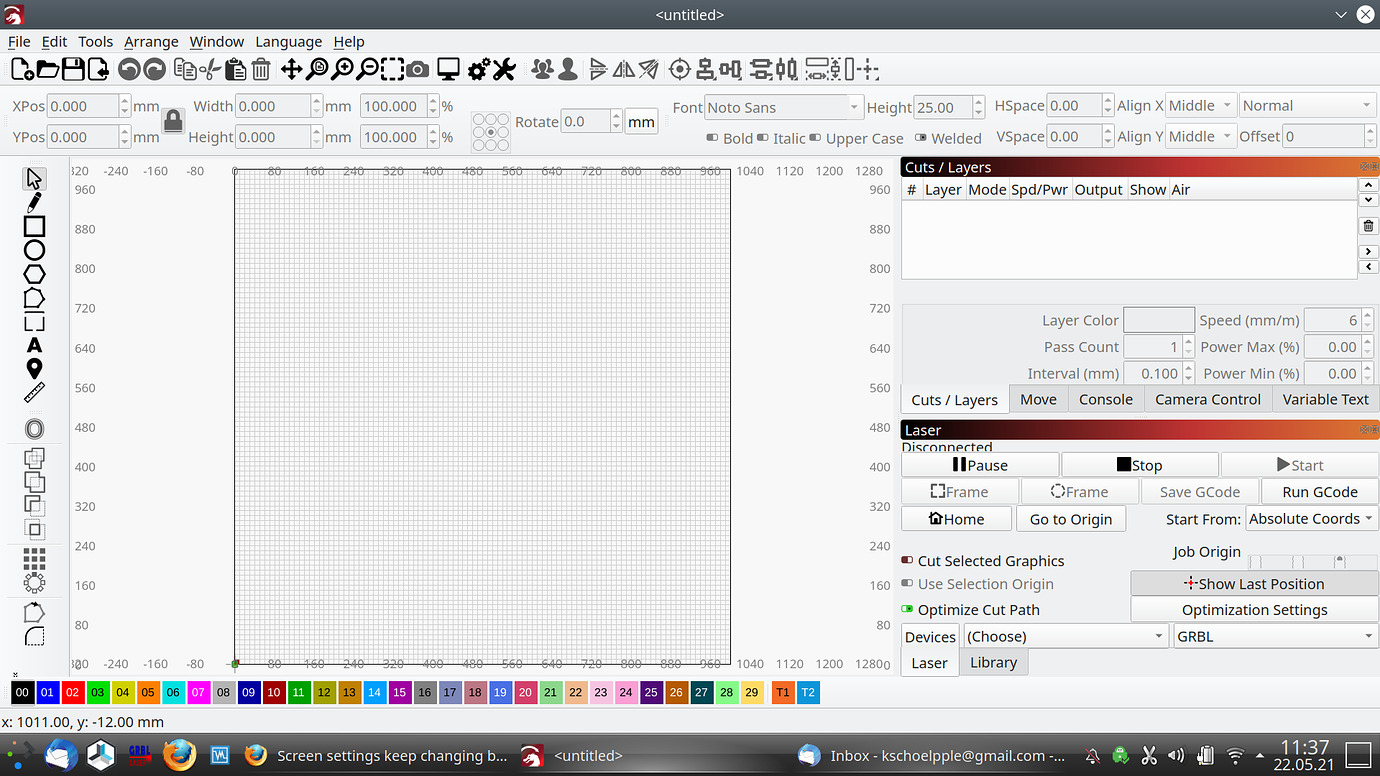Open Device Settings via the gears icon

point(478,69)
